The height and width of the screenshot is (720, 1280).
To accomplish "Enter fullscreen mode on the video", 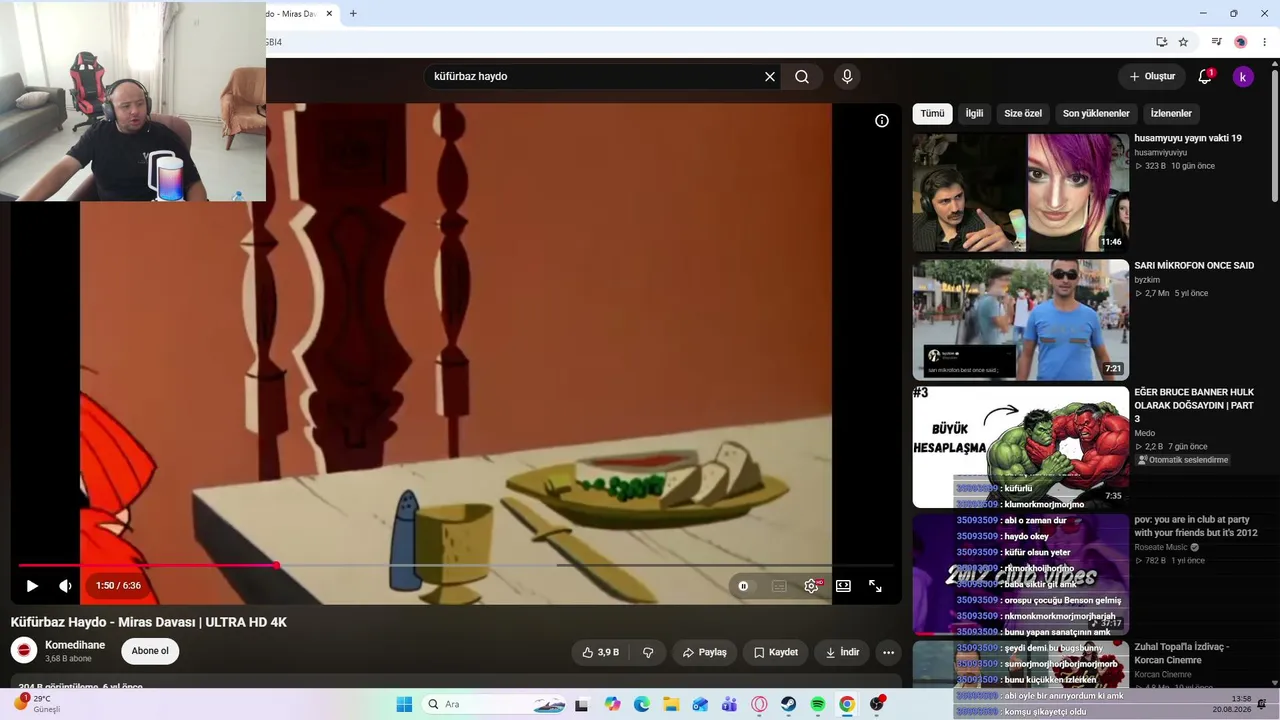I will [875, 586].
